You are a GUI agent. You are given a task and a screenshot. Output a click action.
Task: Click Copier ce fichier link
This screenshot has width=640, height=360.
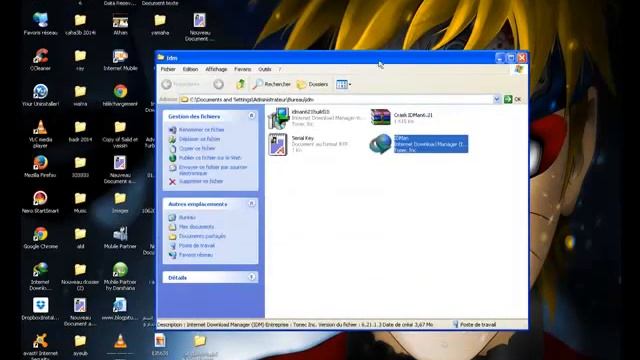[197, 148]
